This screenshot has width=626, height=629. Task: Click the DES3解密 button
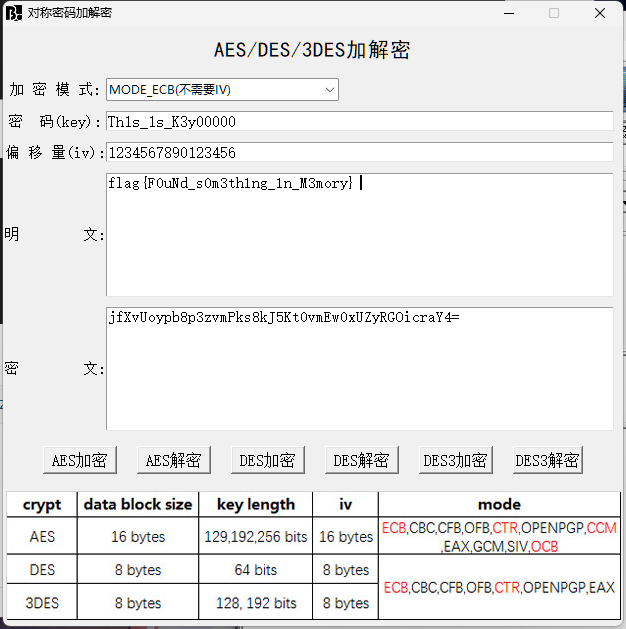547,460
